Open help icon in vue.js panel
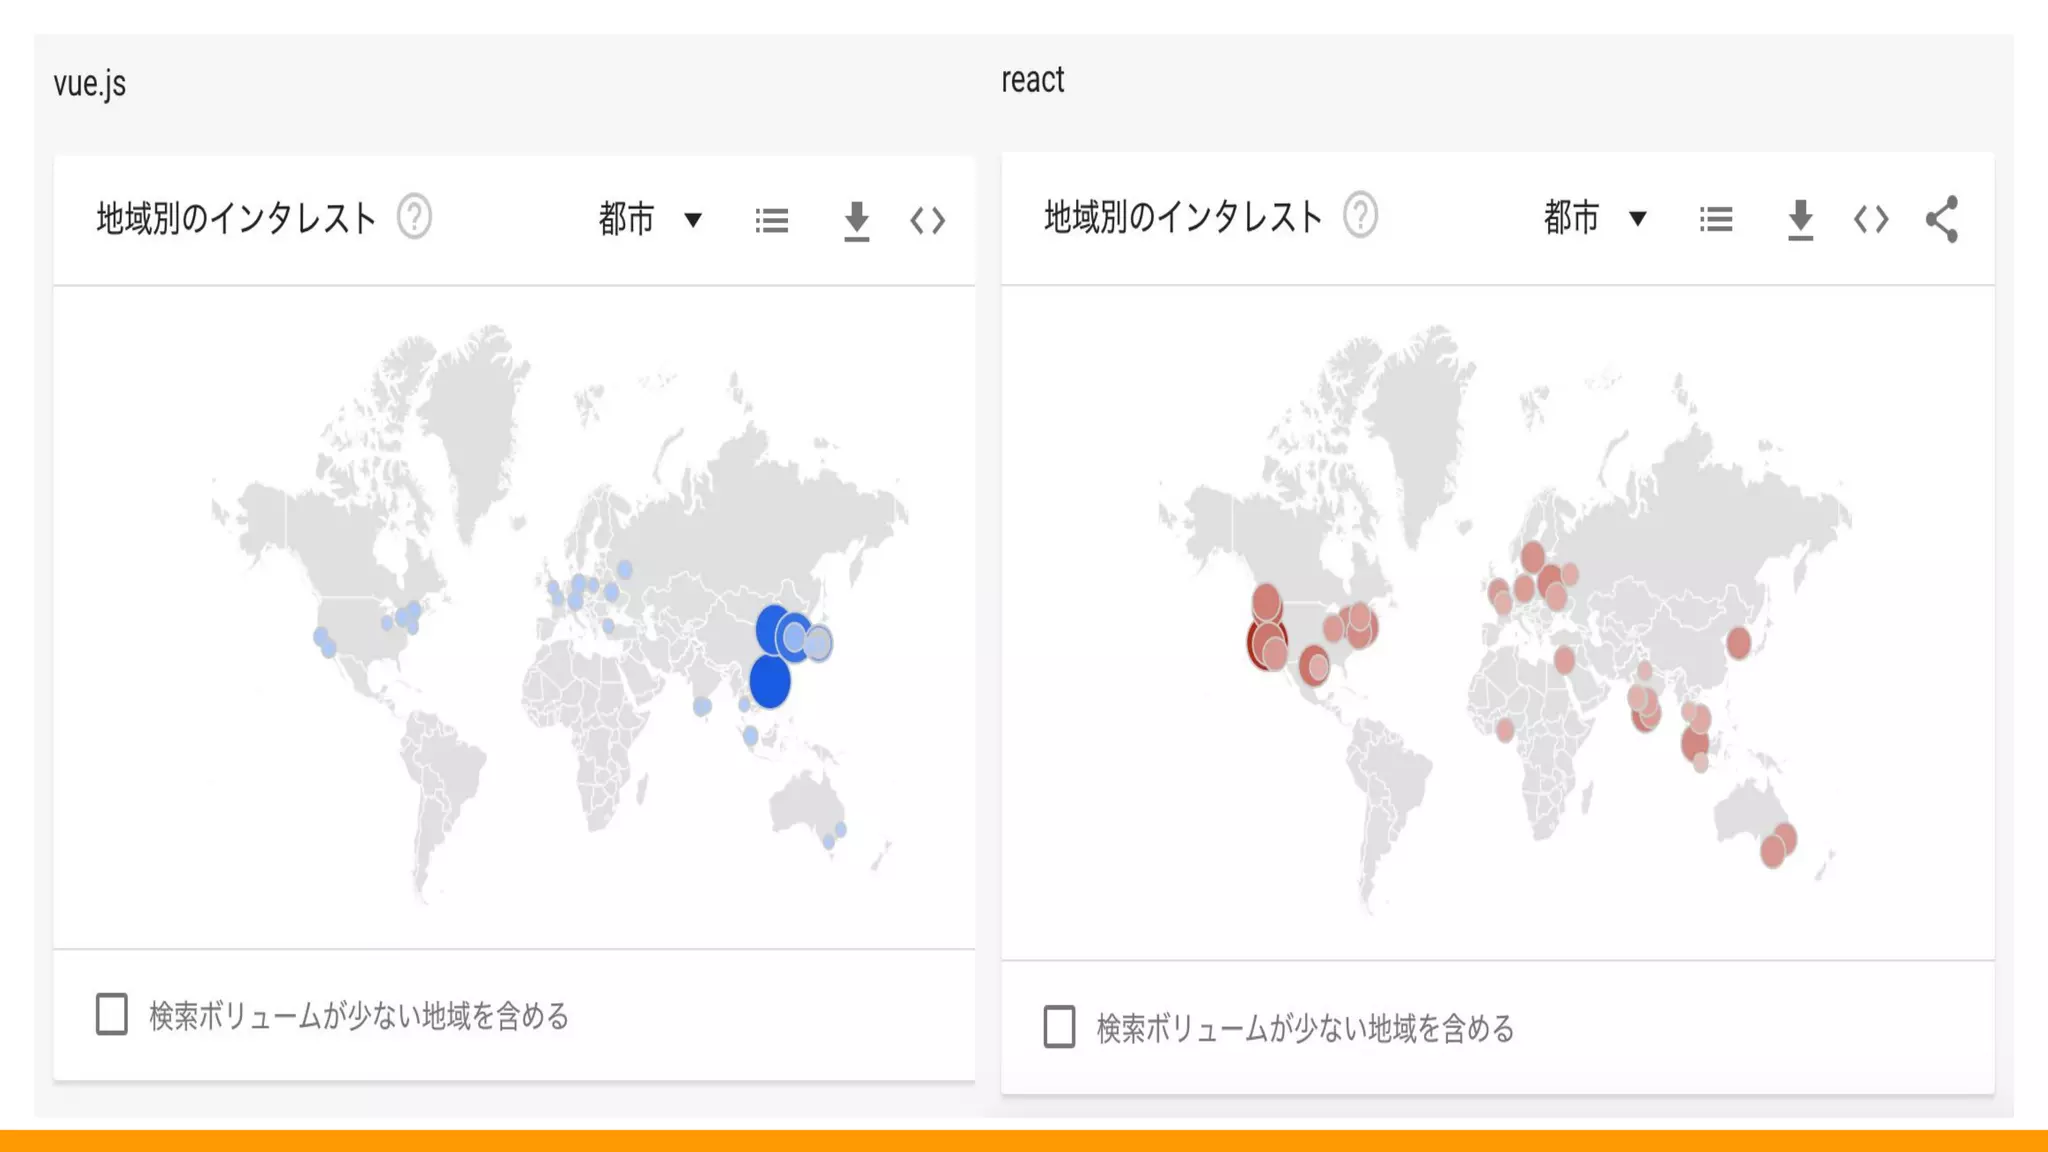Image resolution: width=2048 pixels, height=1152 pixels. tap(414, 217)
